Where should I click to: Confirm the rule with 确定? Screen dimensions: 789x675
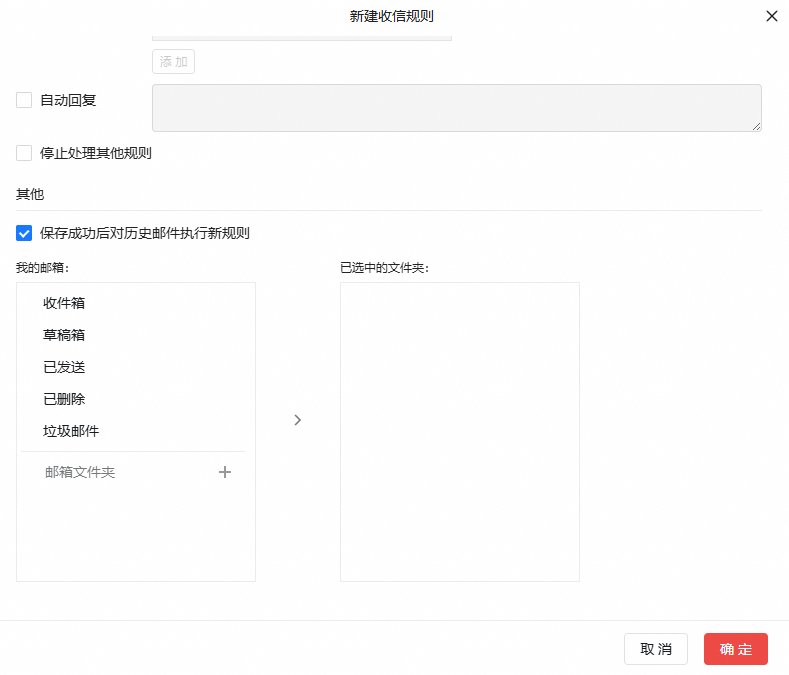735,649
